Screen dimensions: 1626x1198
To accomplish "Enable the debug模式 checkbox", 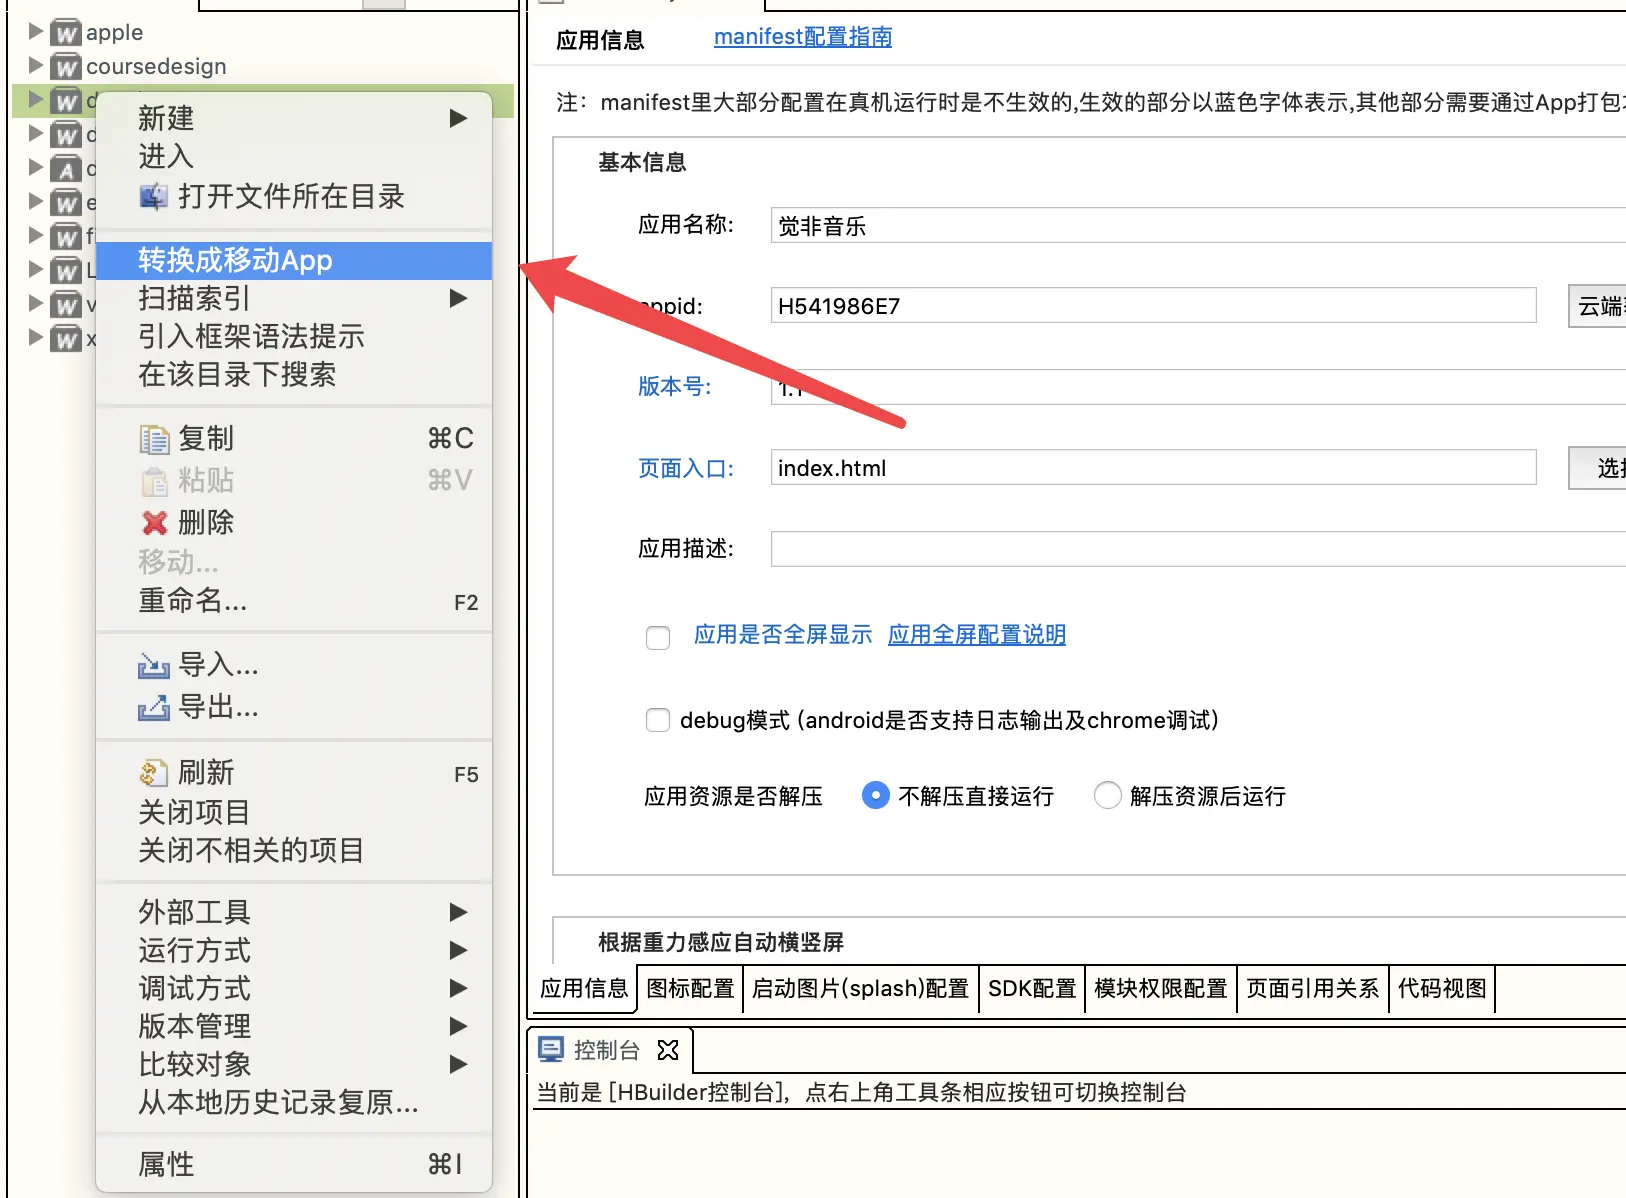I will [657, 719].
